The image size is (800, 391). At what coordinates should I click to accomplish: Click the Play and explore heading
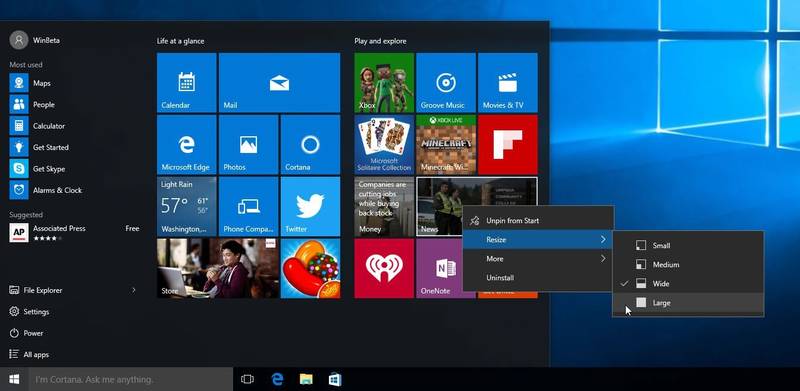(x=381, y=41)
